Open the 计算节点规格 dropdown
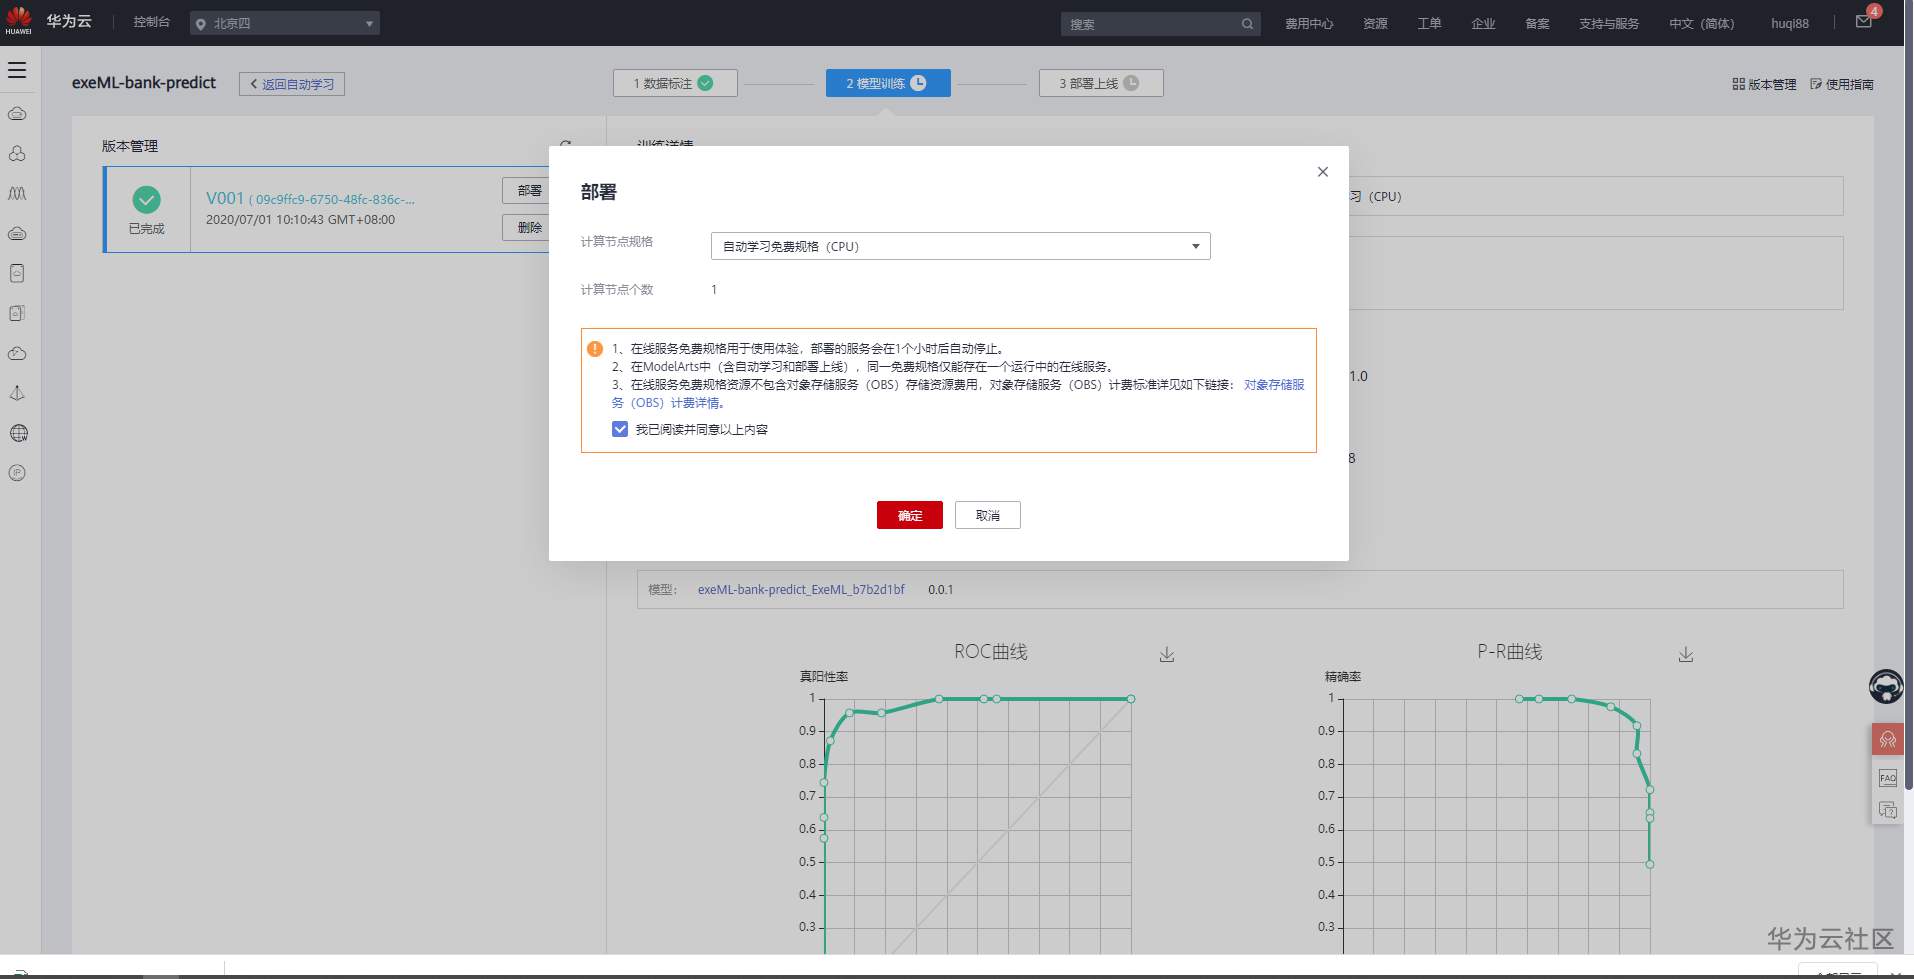 coord(960,246)
